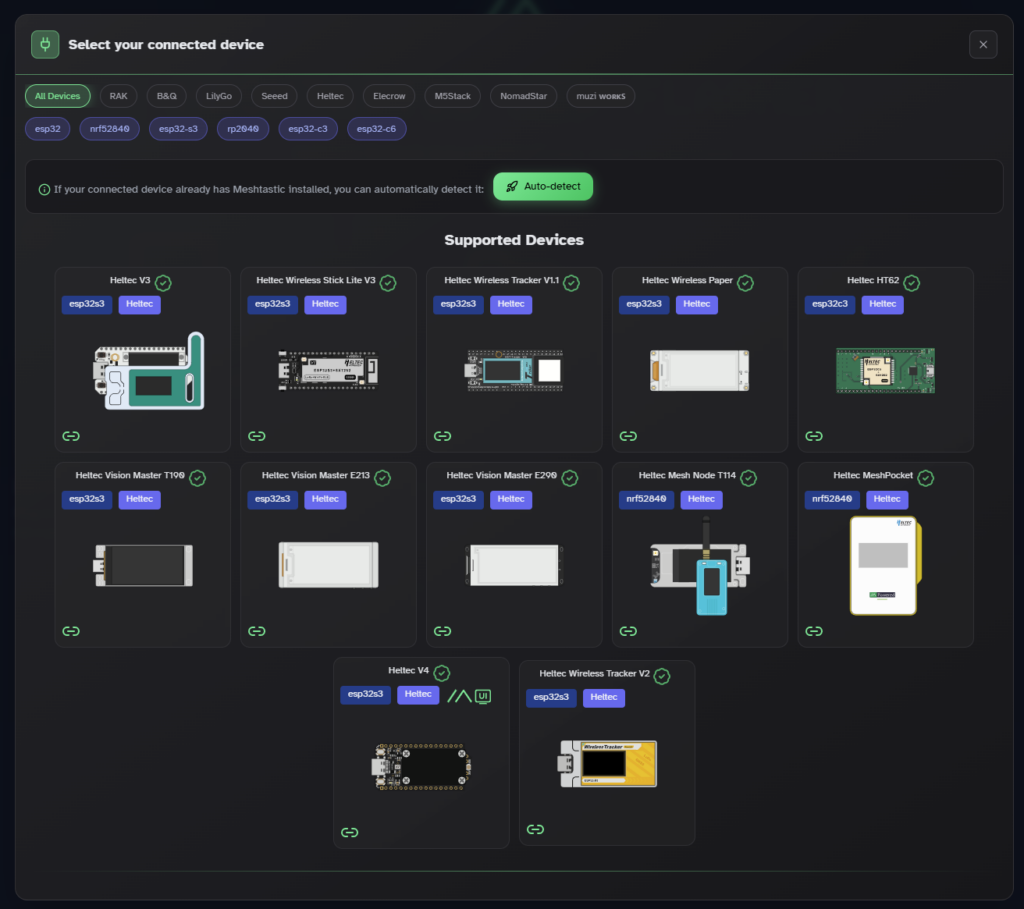Toggle the esp32 architecture filter
The image size is (1024, 909).
coord(48,129)
